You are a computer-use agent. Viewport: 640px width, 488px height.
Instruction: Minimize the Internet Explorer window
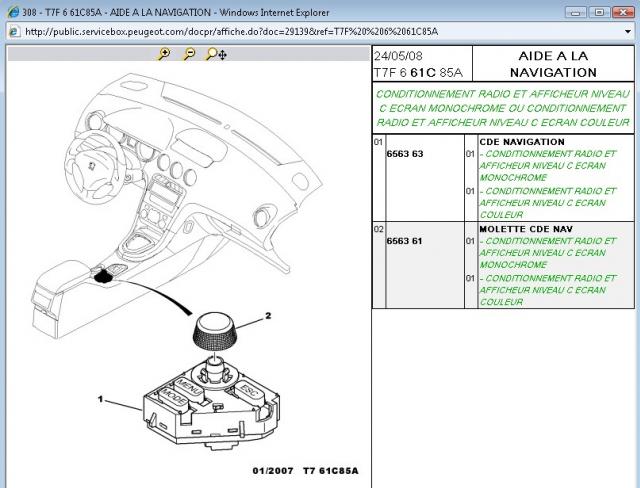[x=576, y=12]
